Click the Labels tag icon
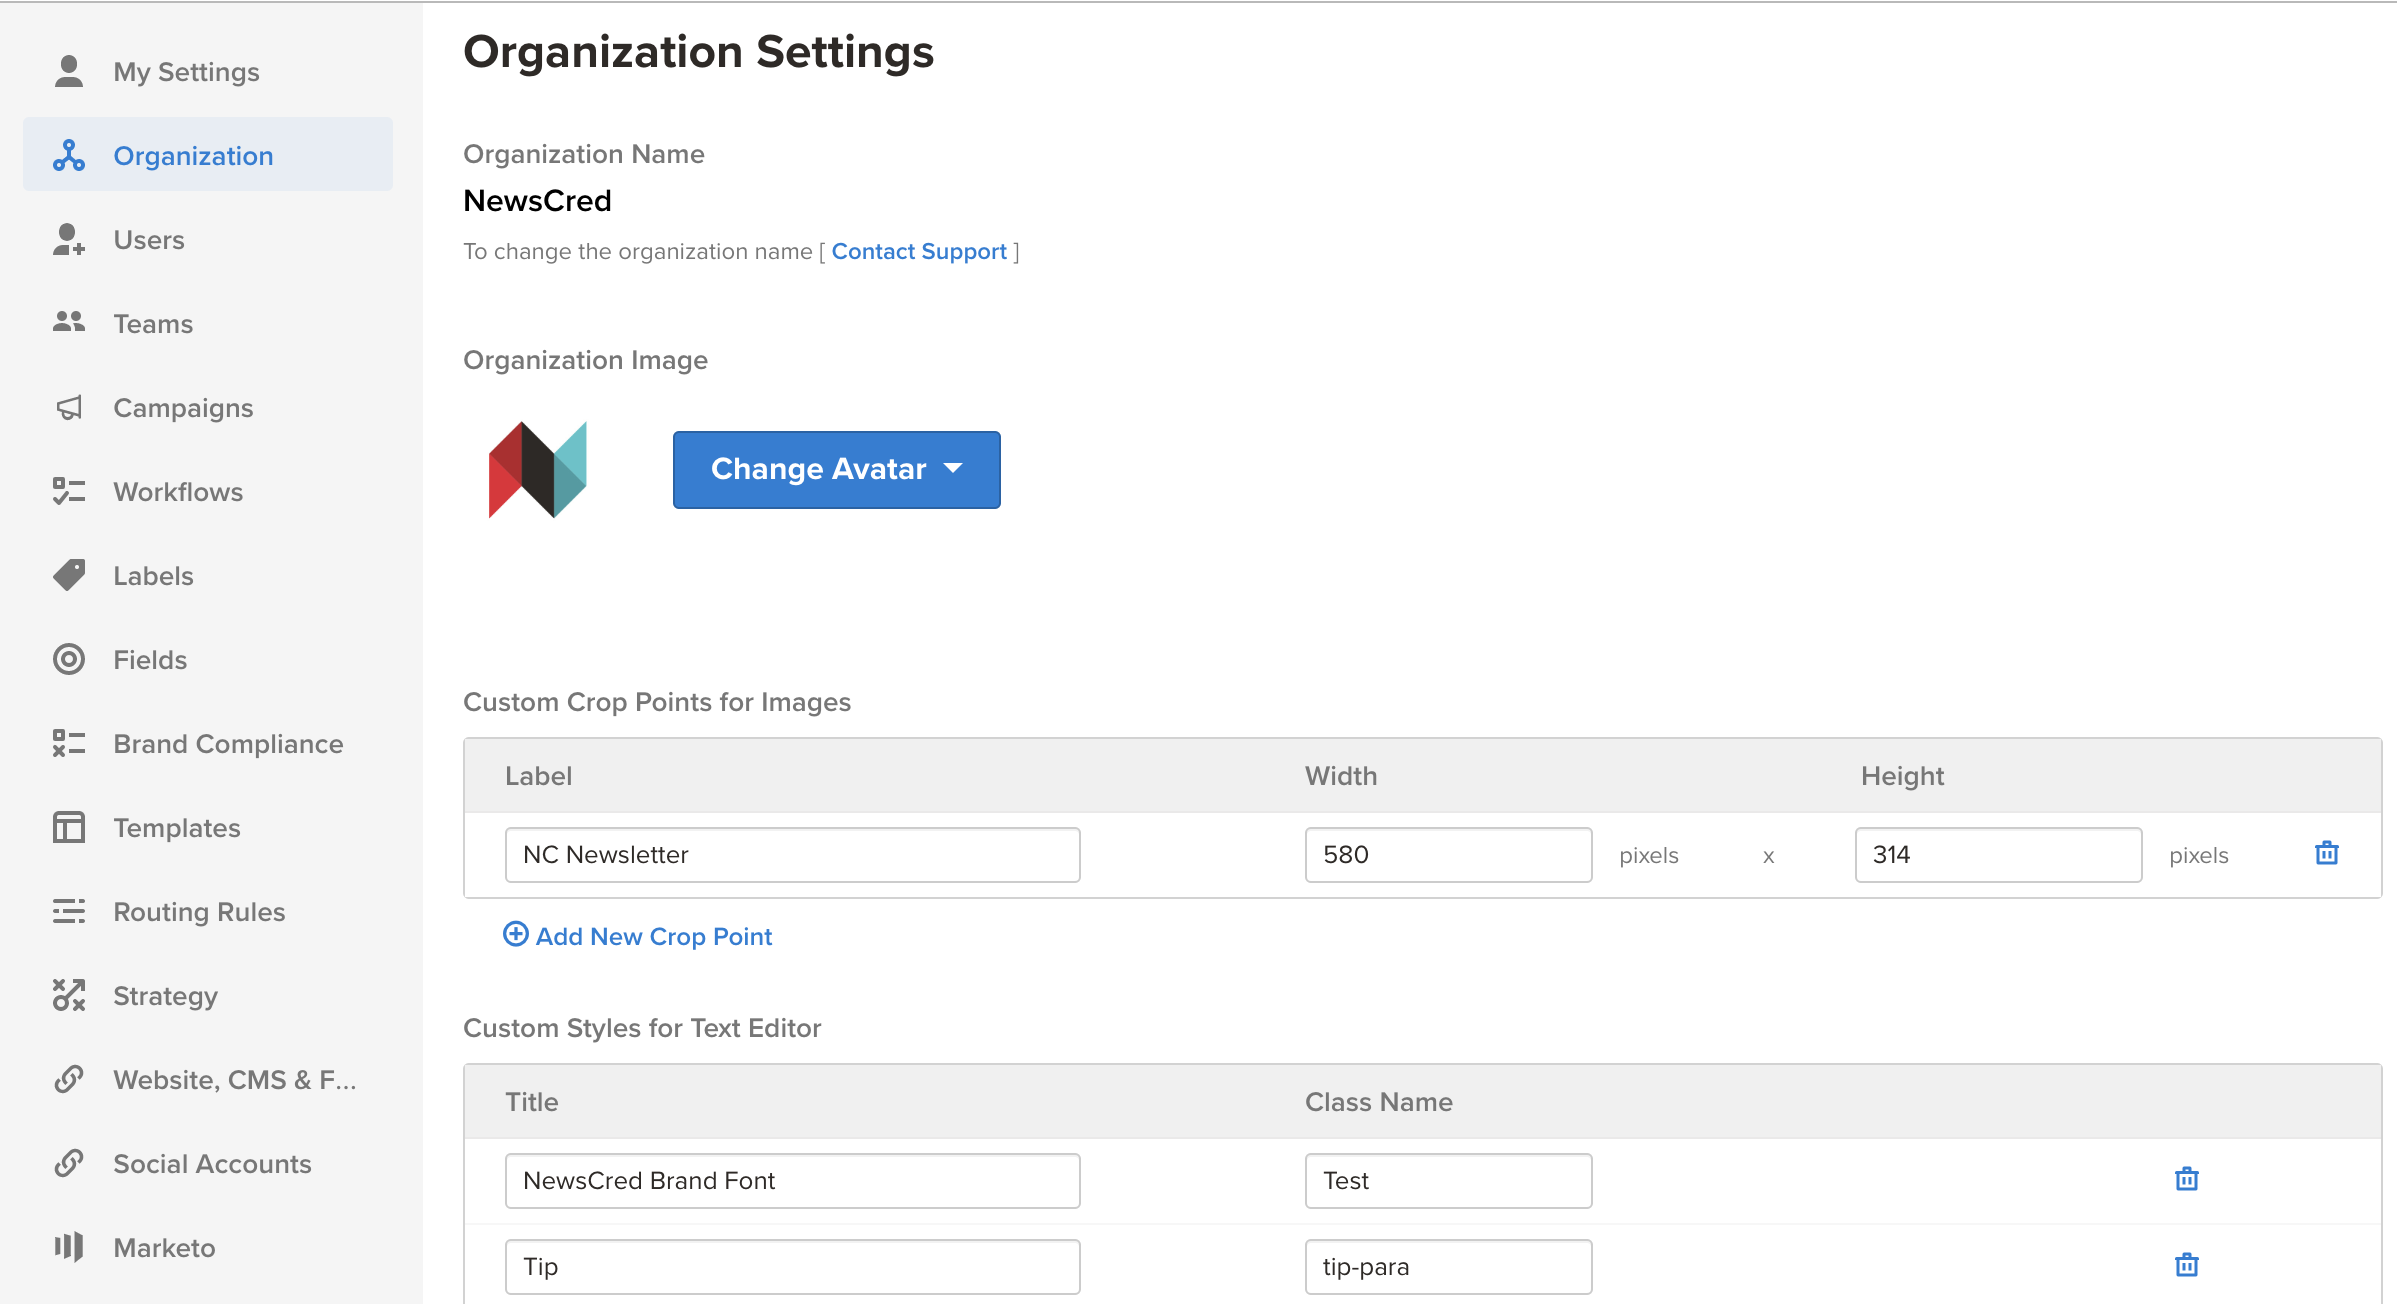 tap(69, 575)
